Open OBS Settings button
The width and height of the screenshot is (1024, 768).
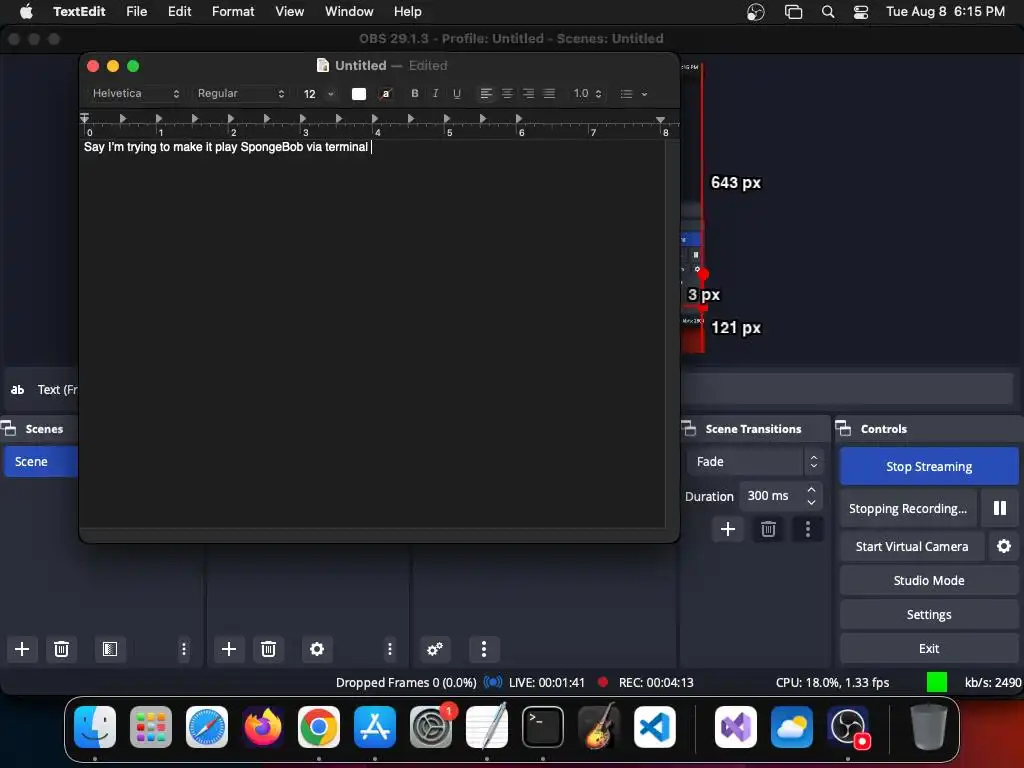click(x=929, y=614)
